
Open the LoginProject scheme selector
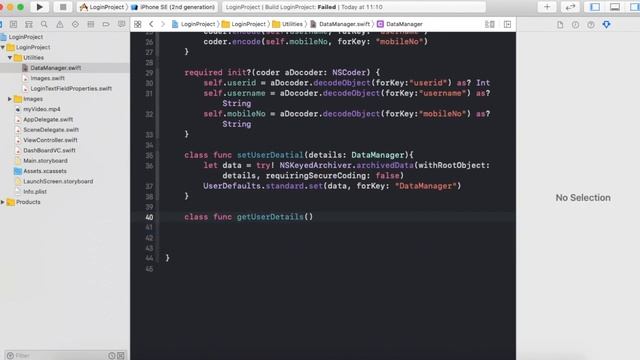[102, 7]
